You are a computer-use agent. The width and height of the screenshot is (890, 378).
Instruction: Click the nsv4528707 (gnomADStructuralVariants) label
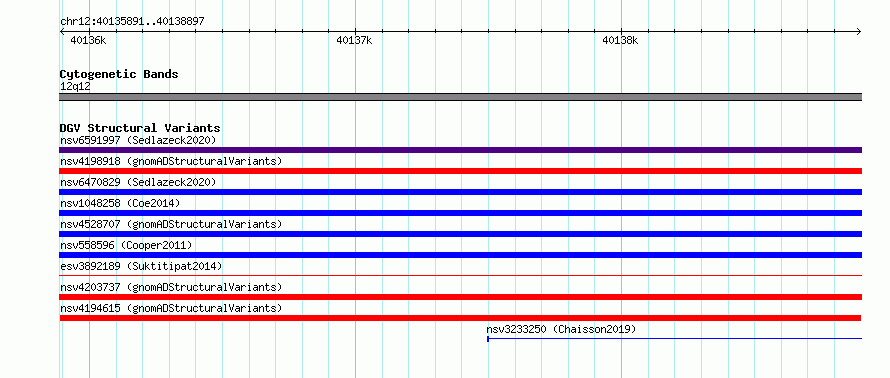pos(171,224)
